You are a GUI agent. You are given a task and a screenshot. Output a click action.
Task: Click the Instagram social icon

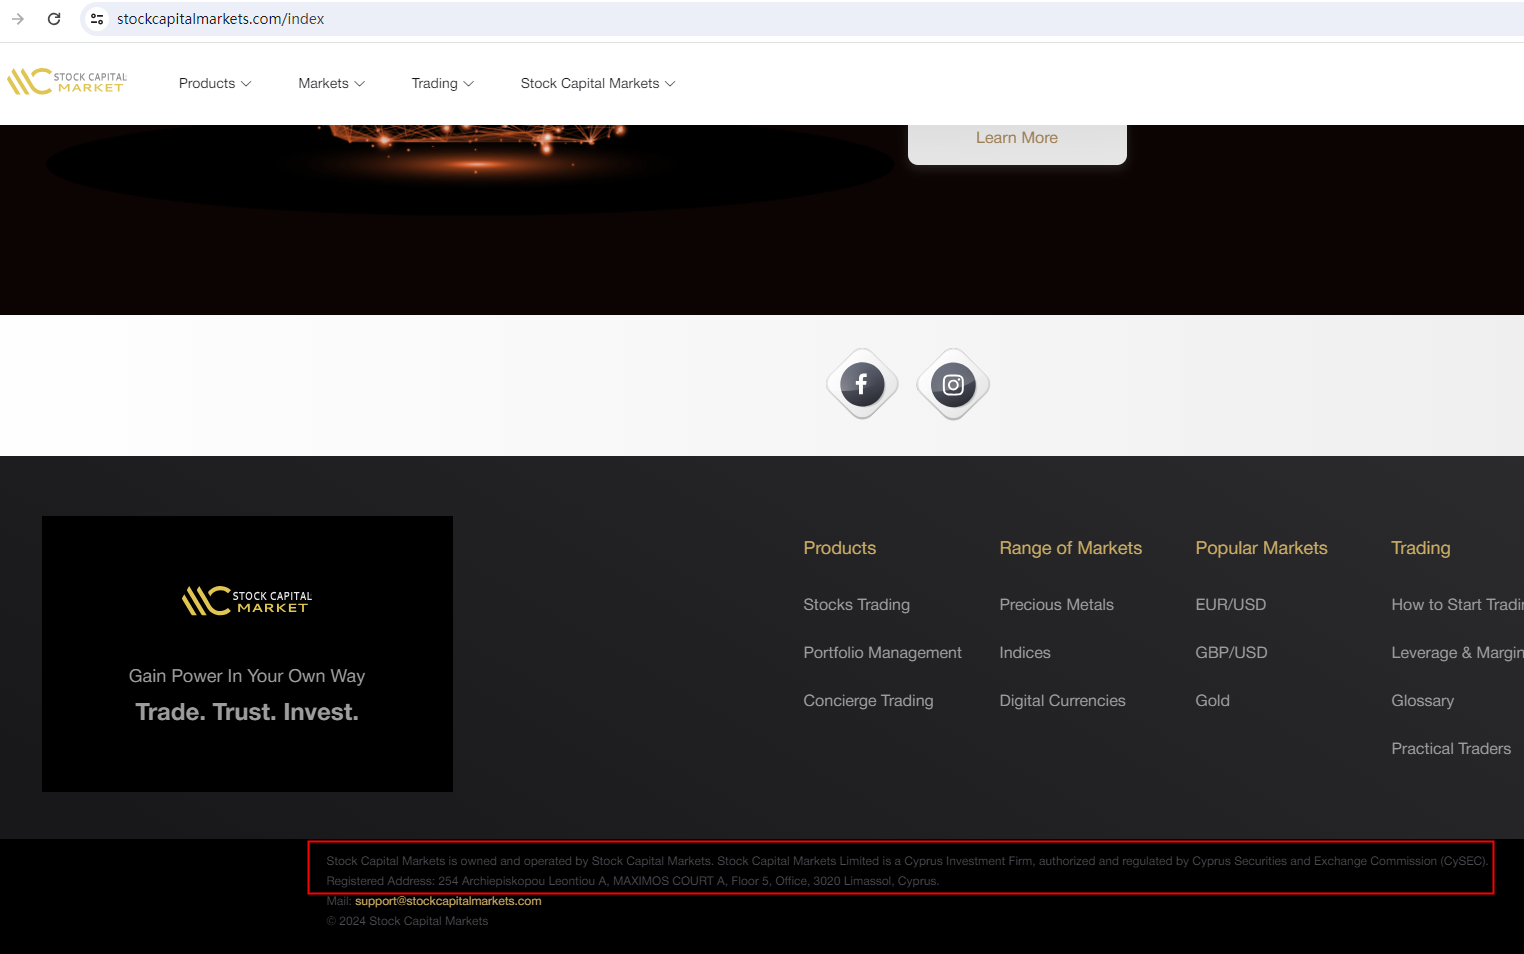(953, 384)
